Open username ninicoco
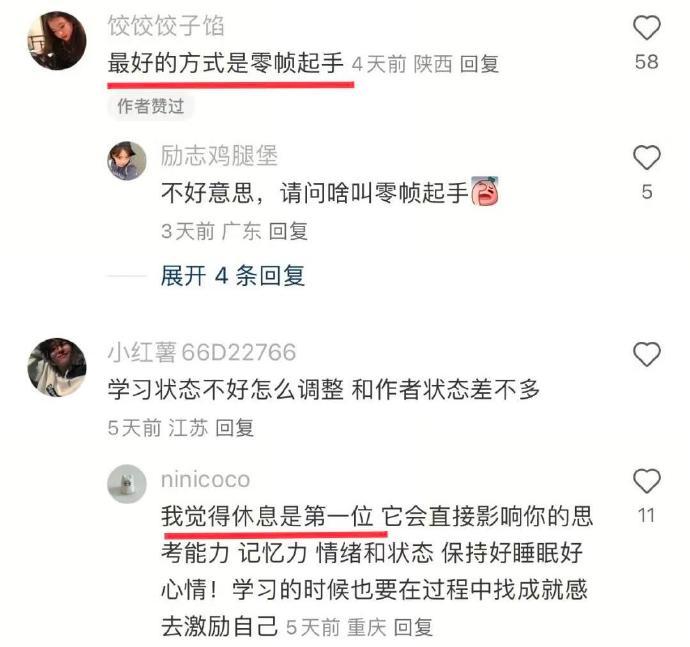Screen dimensions: 690x647 206,479
